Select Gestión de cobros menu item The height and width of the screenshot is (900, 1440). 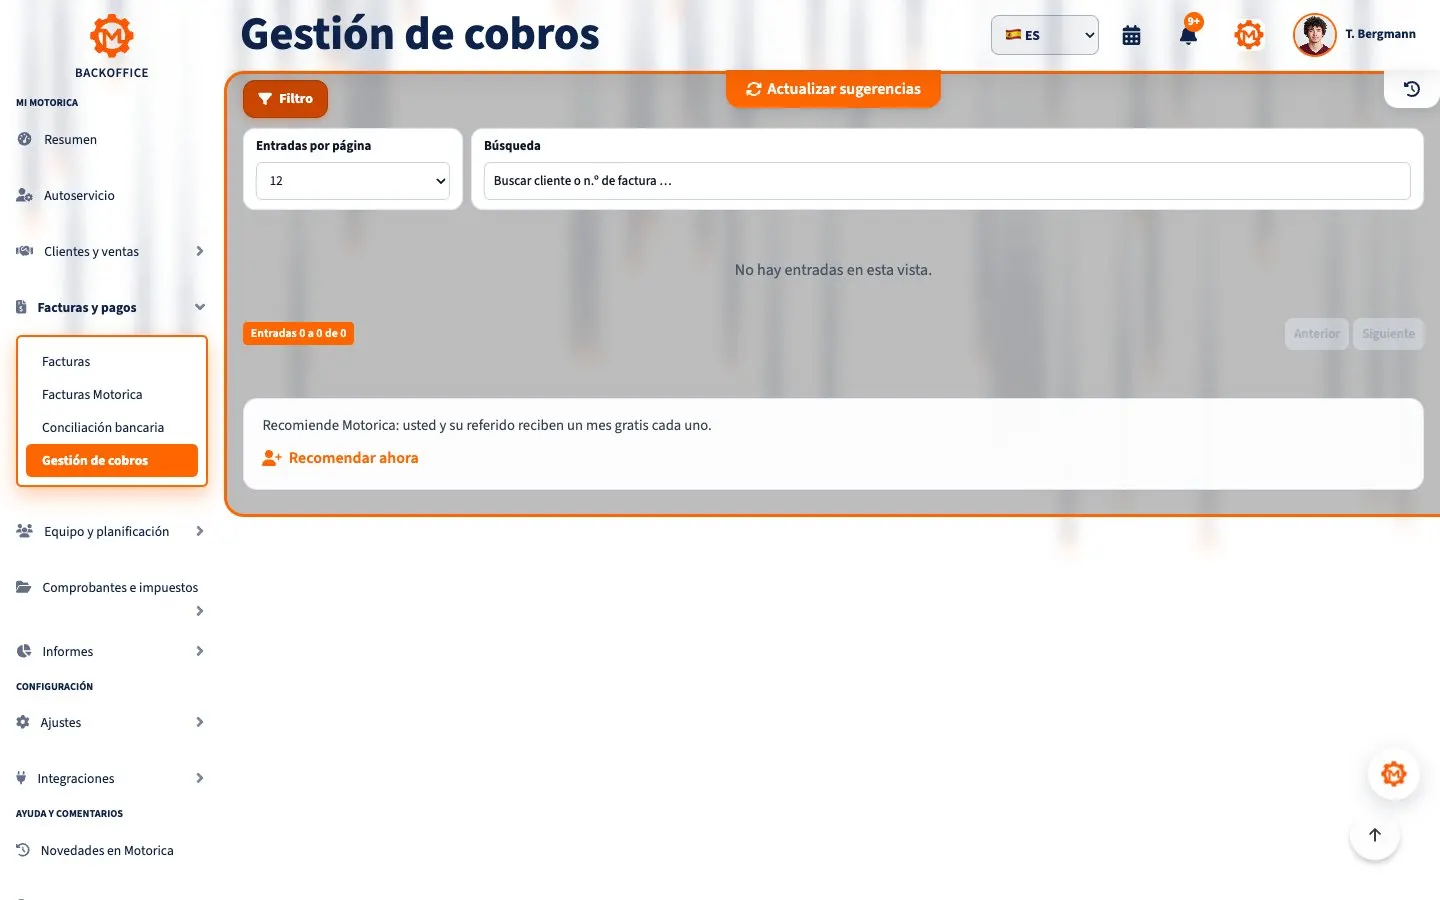coord(112,460)
